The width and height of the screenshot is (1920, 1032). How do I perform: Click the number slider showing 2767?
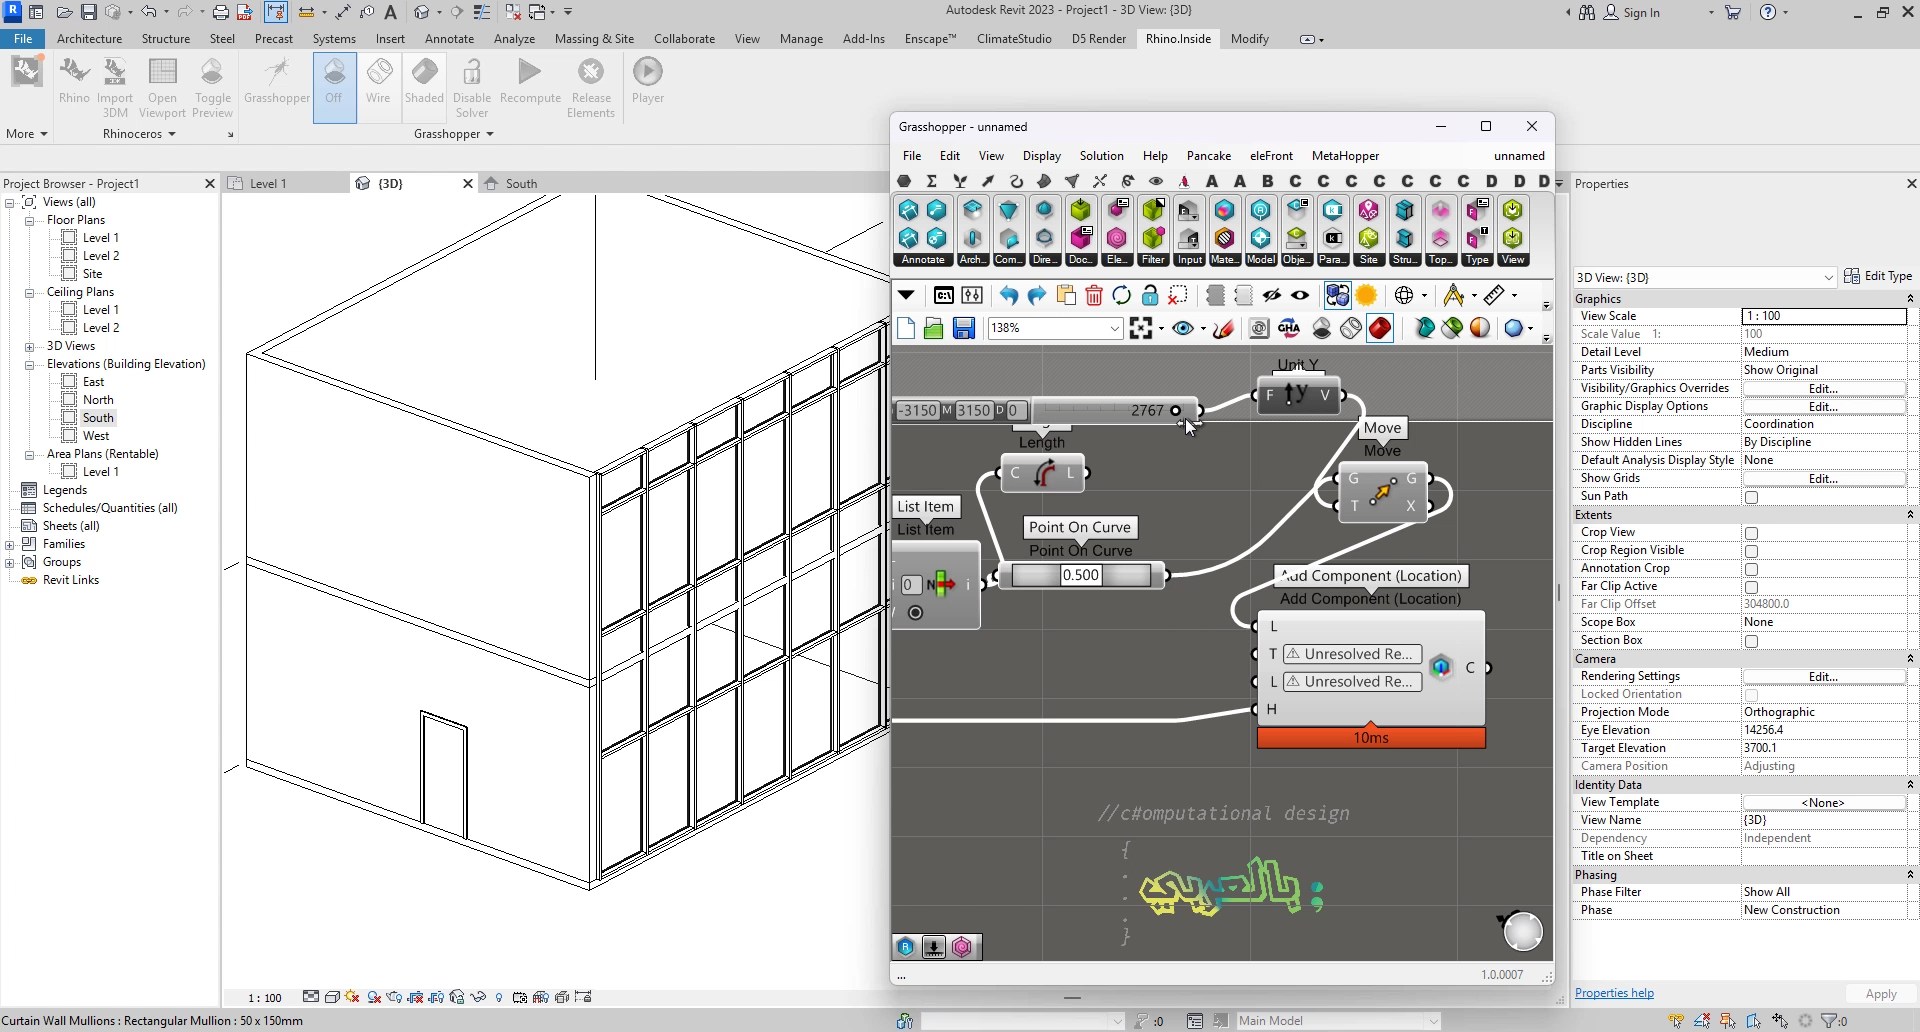(x=1113, y=410)
